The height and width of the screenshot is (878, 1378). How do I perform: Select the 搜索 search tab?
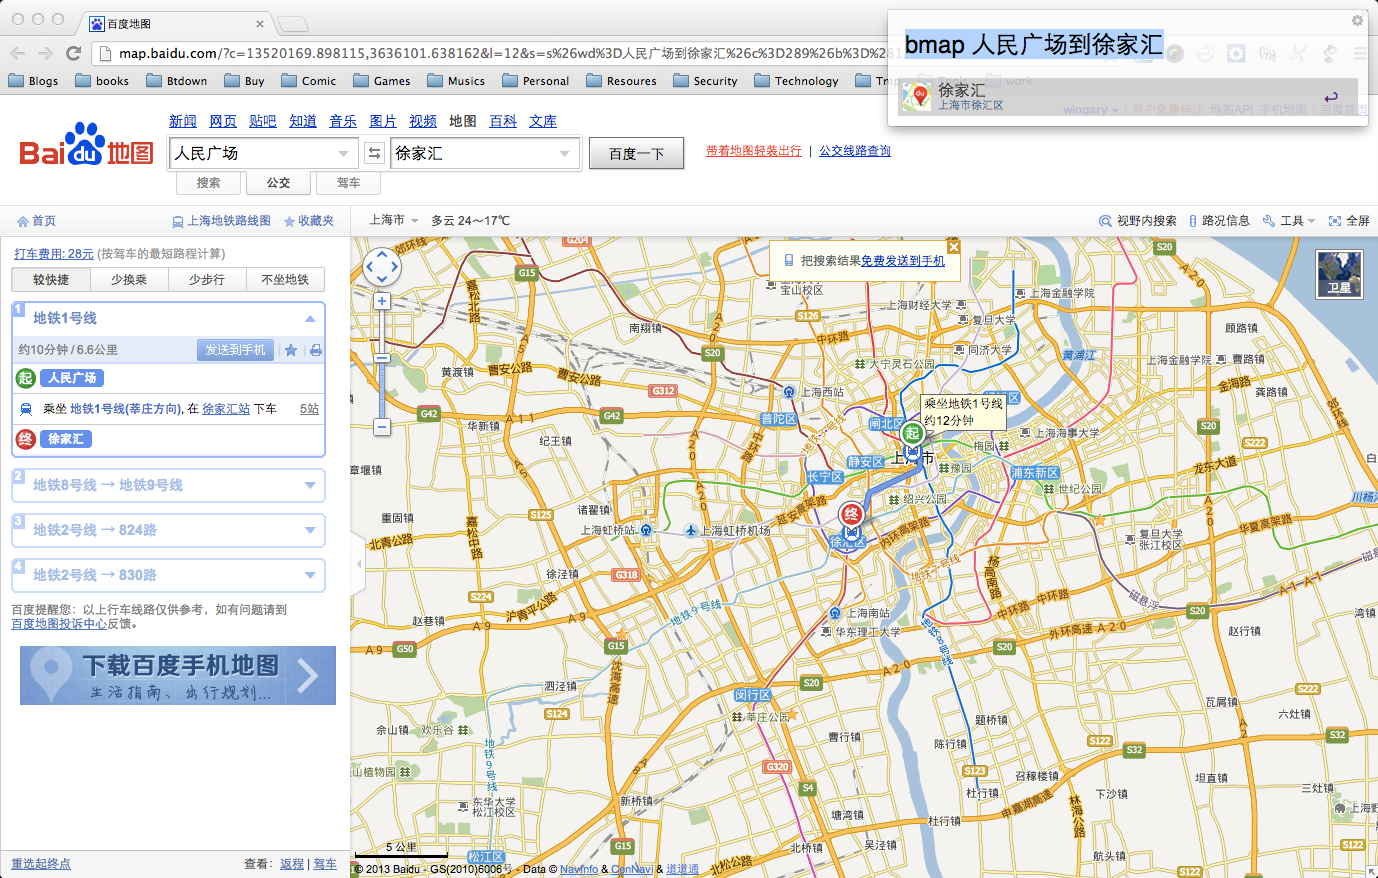tap(209, 183)
